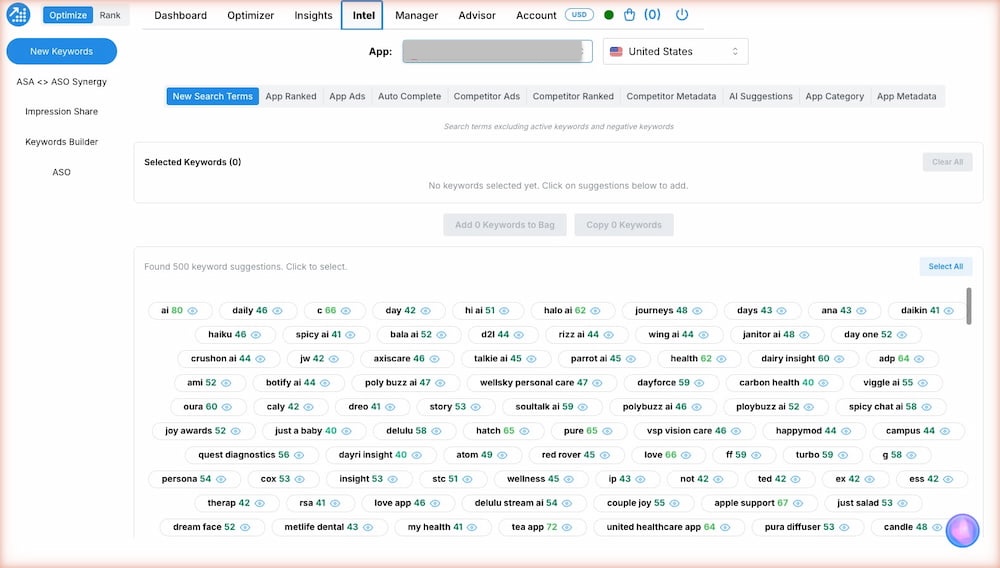Image resolution: width=1000 pixels, height=568 pixels.
Task: Select keyword chip 'united healthcare app 64'
Action: point(668,527)
